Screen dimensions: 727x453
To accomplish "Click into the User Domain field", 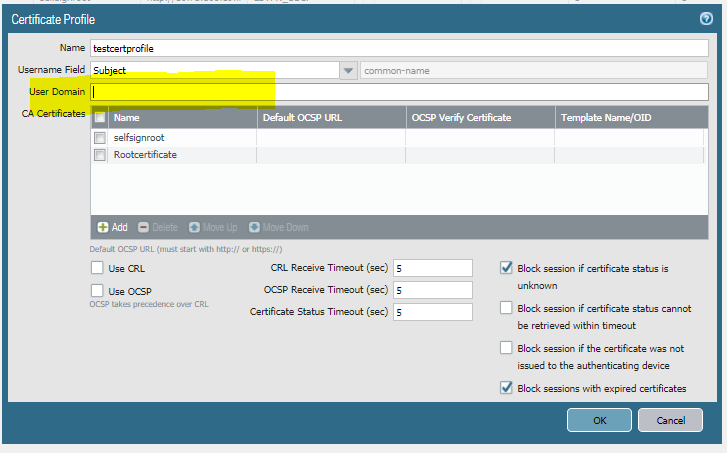I will (400, 92).
